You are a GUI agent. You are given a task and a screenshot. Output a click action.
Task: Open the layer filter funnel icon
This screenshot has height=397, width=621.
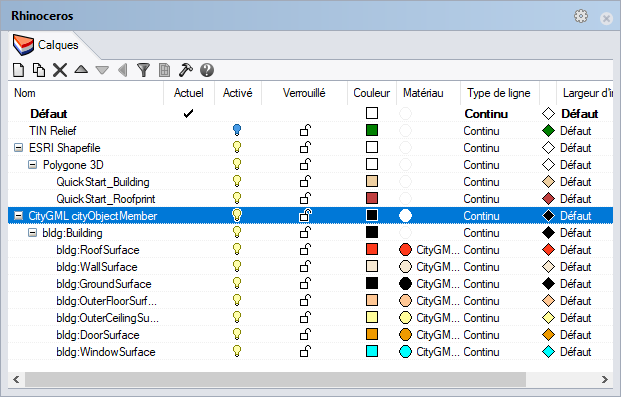[143, 70]
